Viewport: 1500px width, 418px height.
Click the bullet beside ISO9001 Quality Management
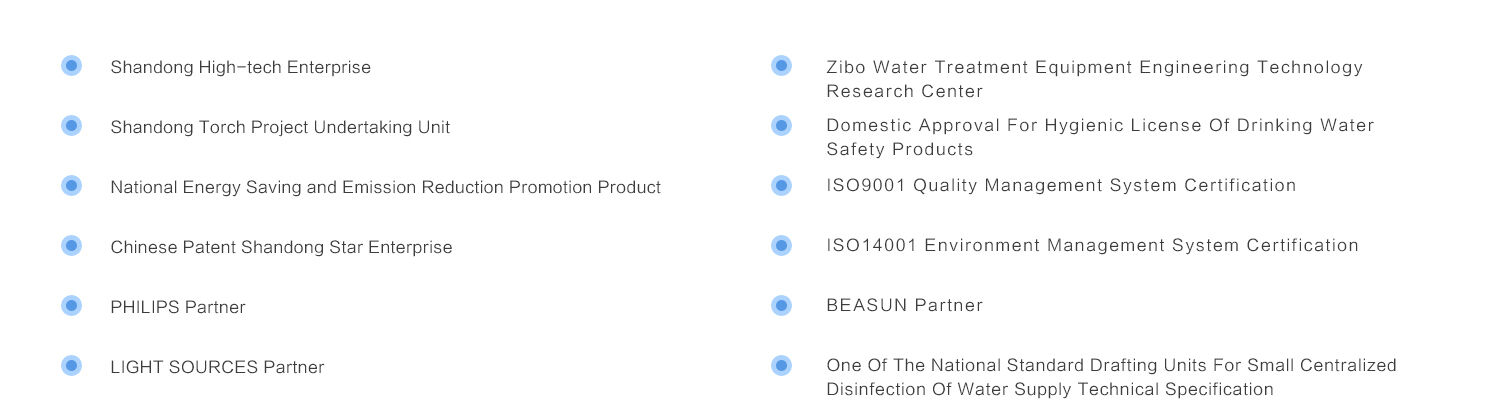coord(781,186)
